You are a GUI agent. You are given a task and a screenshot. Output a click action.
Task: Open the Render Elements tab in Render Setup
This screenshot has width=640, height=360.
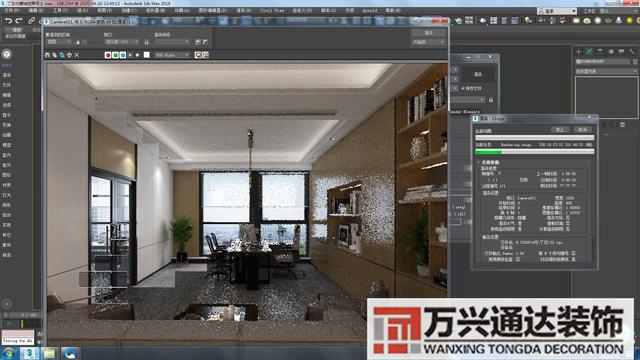465,111
